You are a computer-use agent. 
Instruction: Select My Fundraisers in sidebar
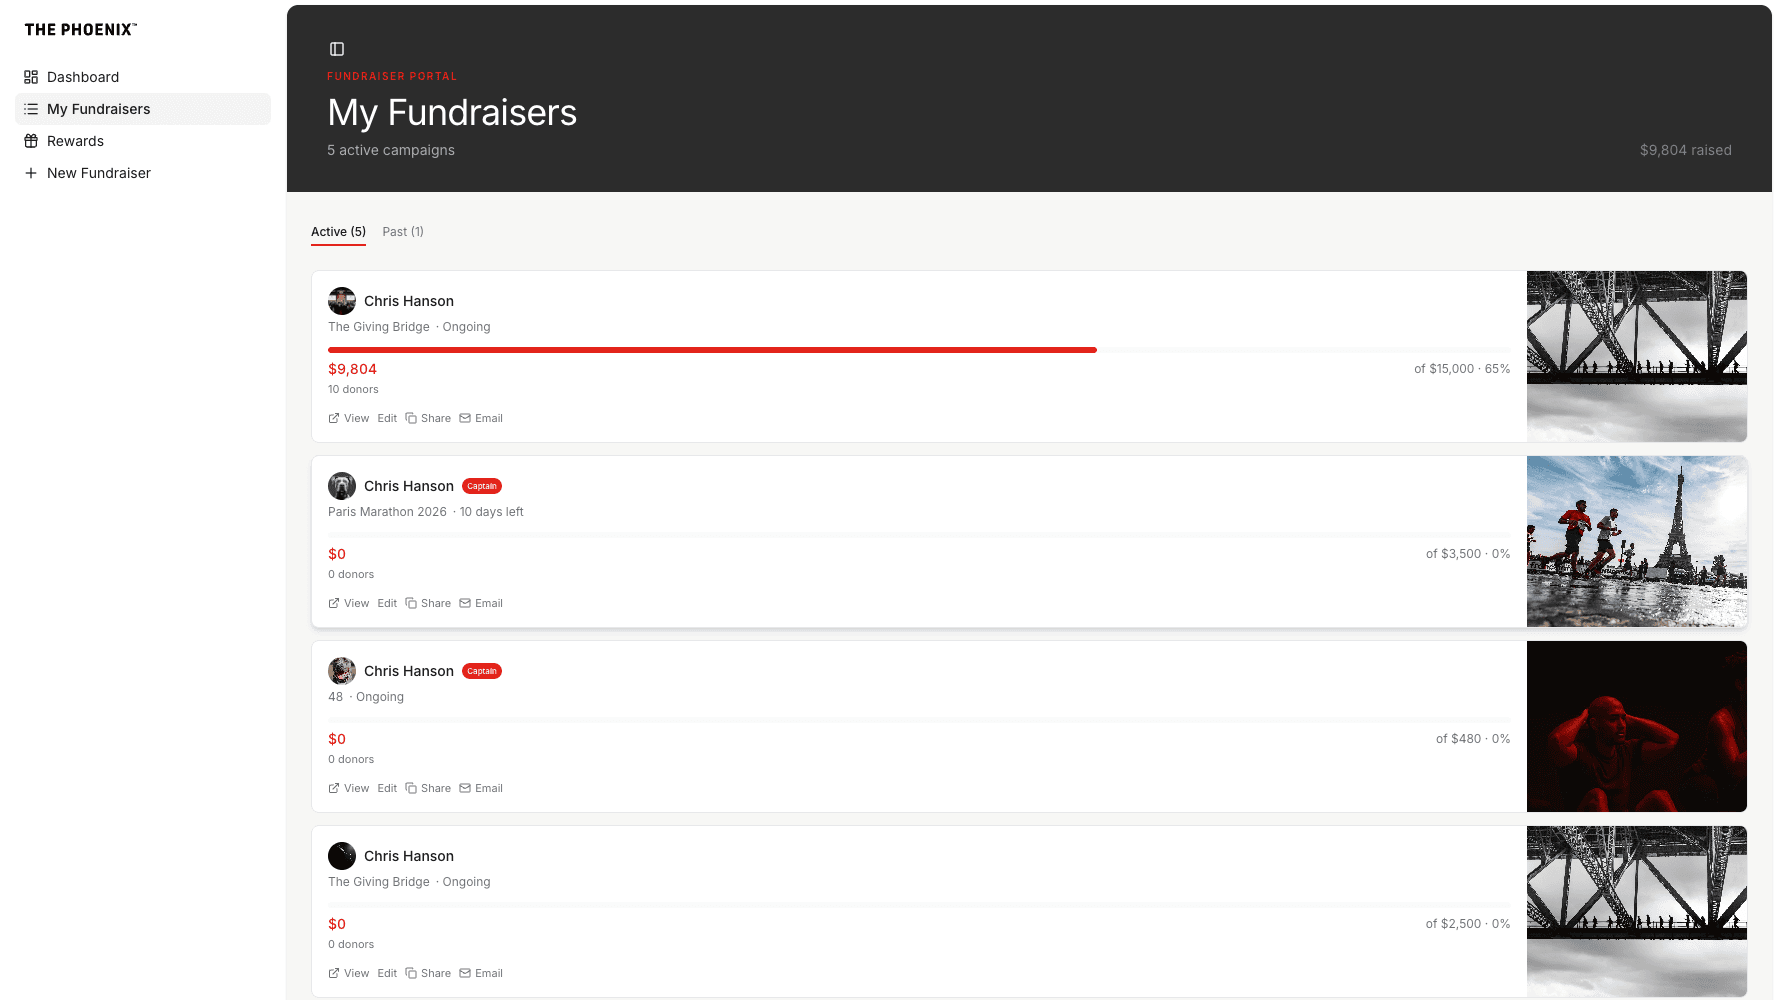pyautogui.click(x=98, y=109)
